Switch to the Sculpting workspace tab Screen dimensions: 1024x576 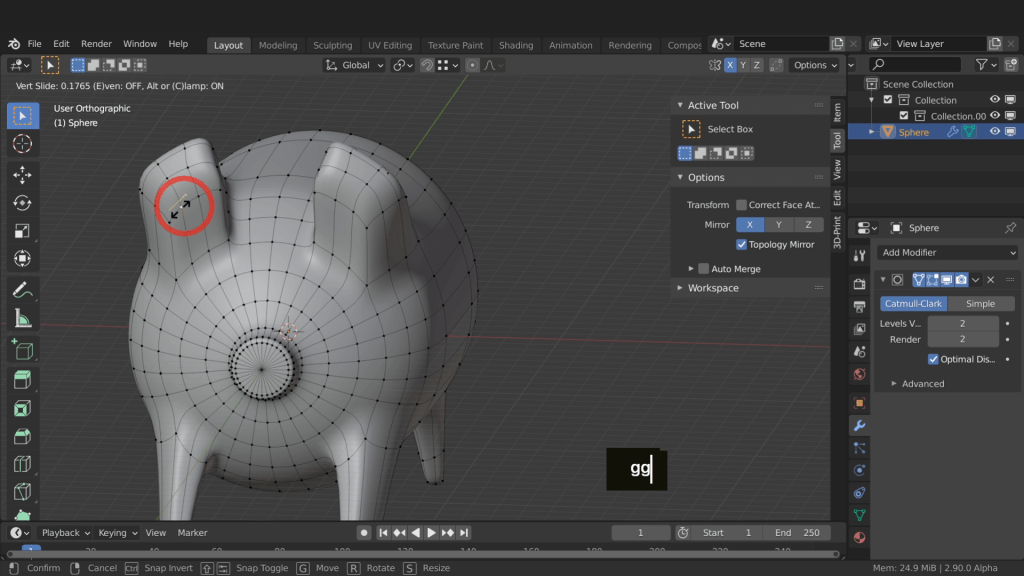(x=332, y=45)
